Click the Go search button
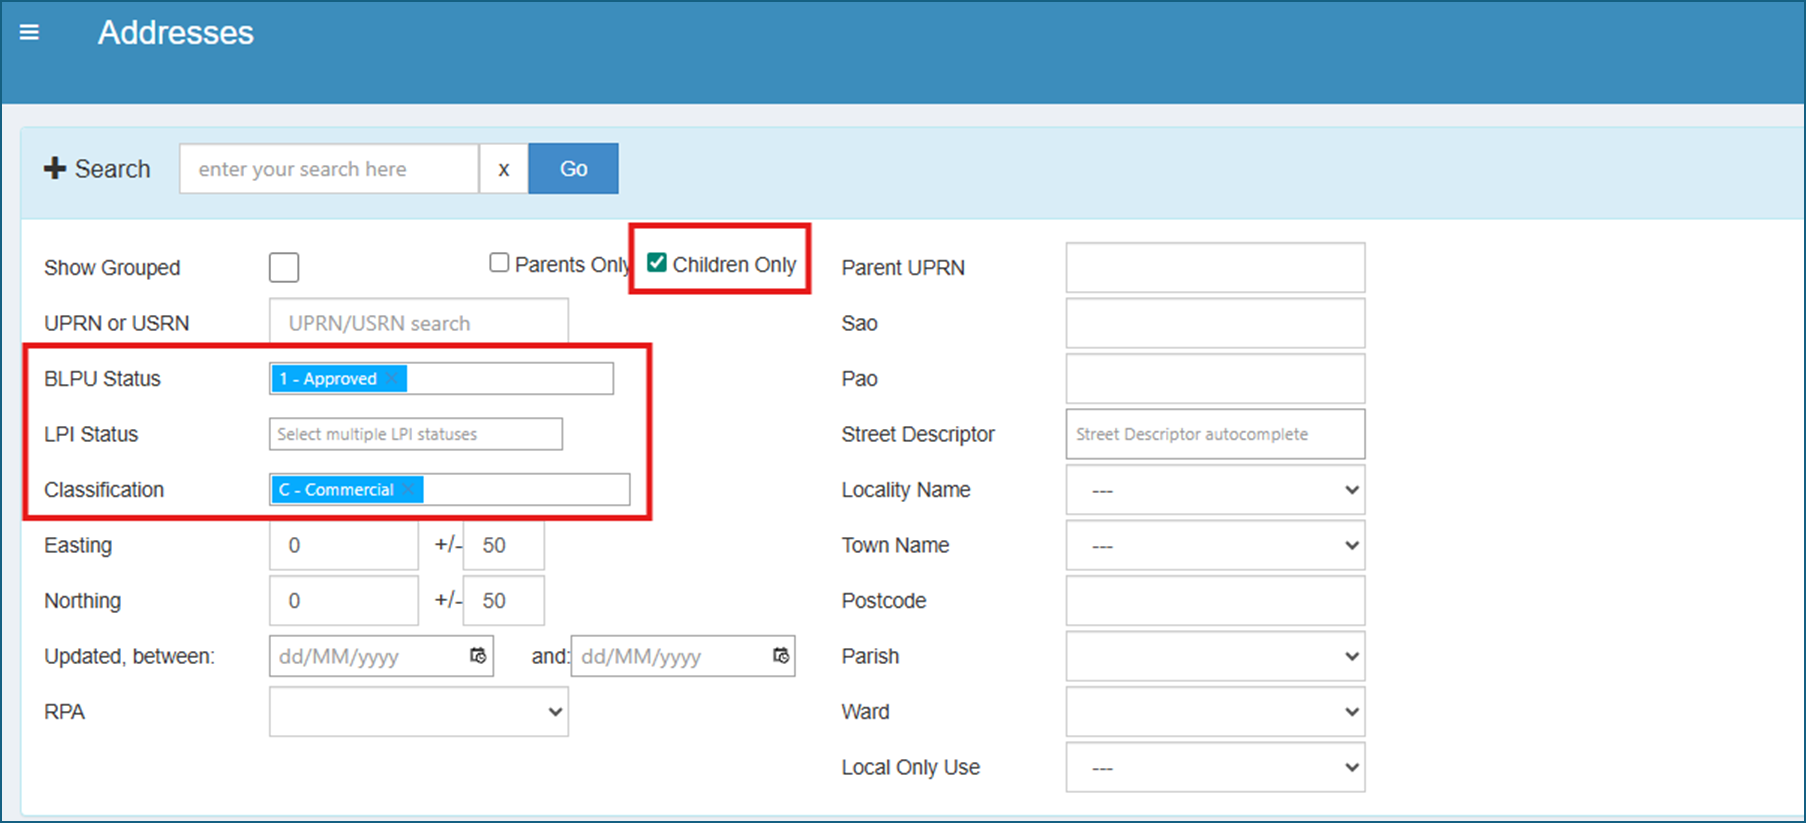The width and height of the screenshot is (1806, 823). pyautogui.click(x=573, y=169)
